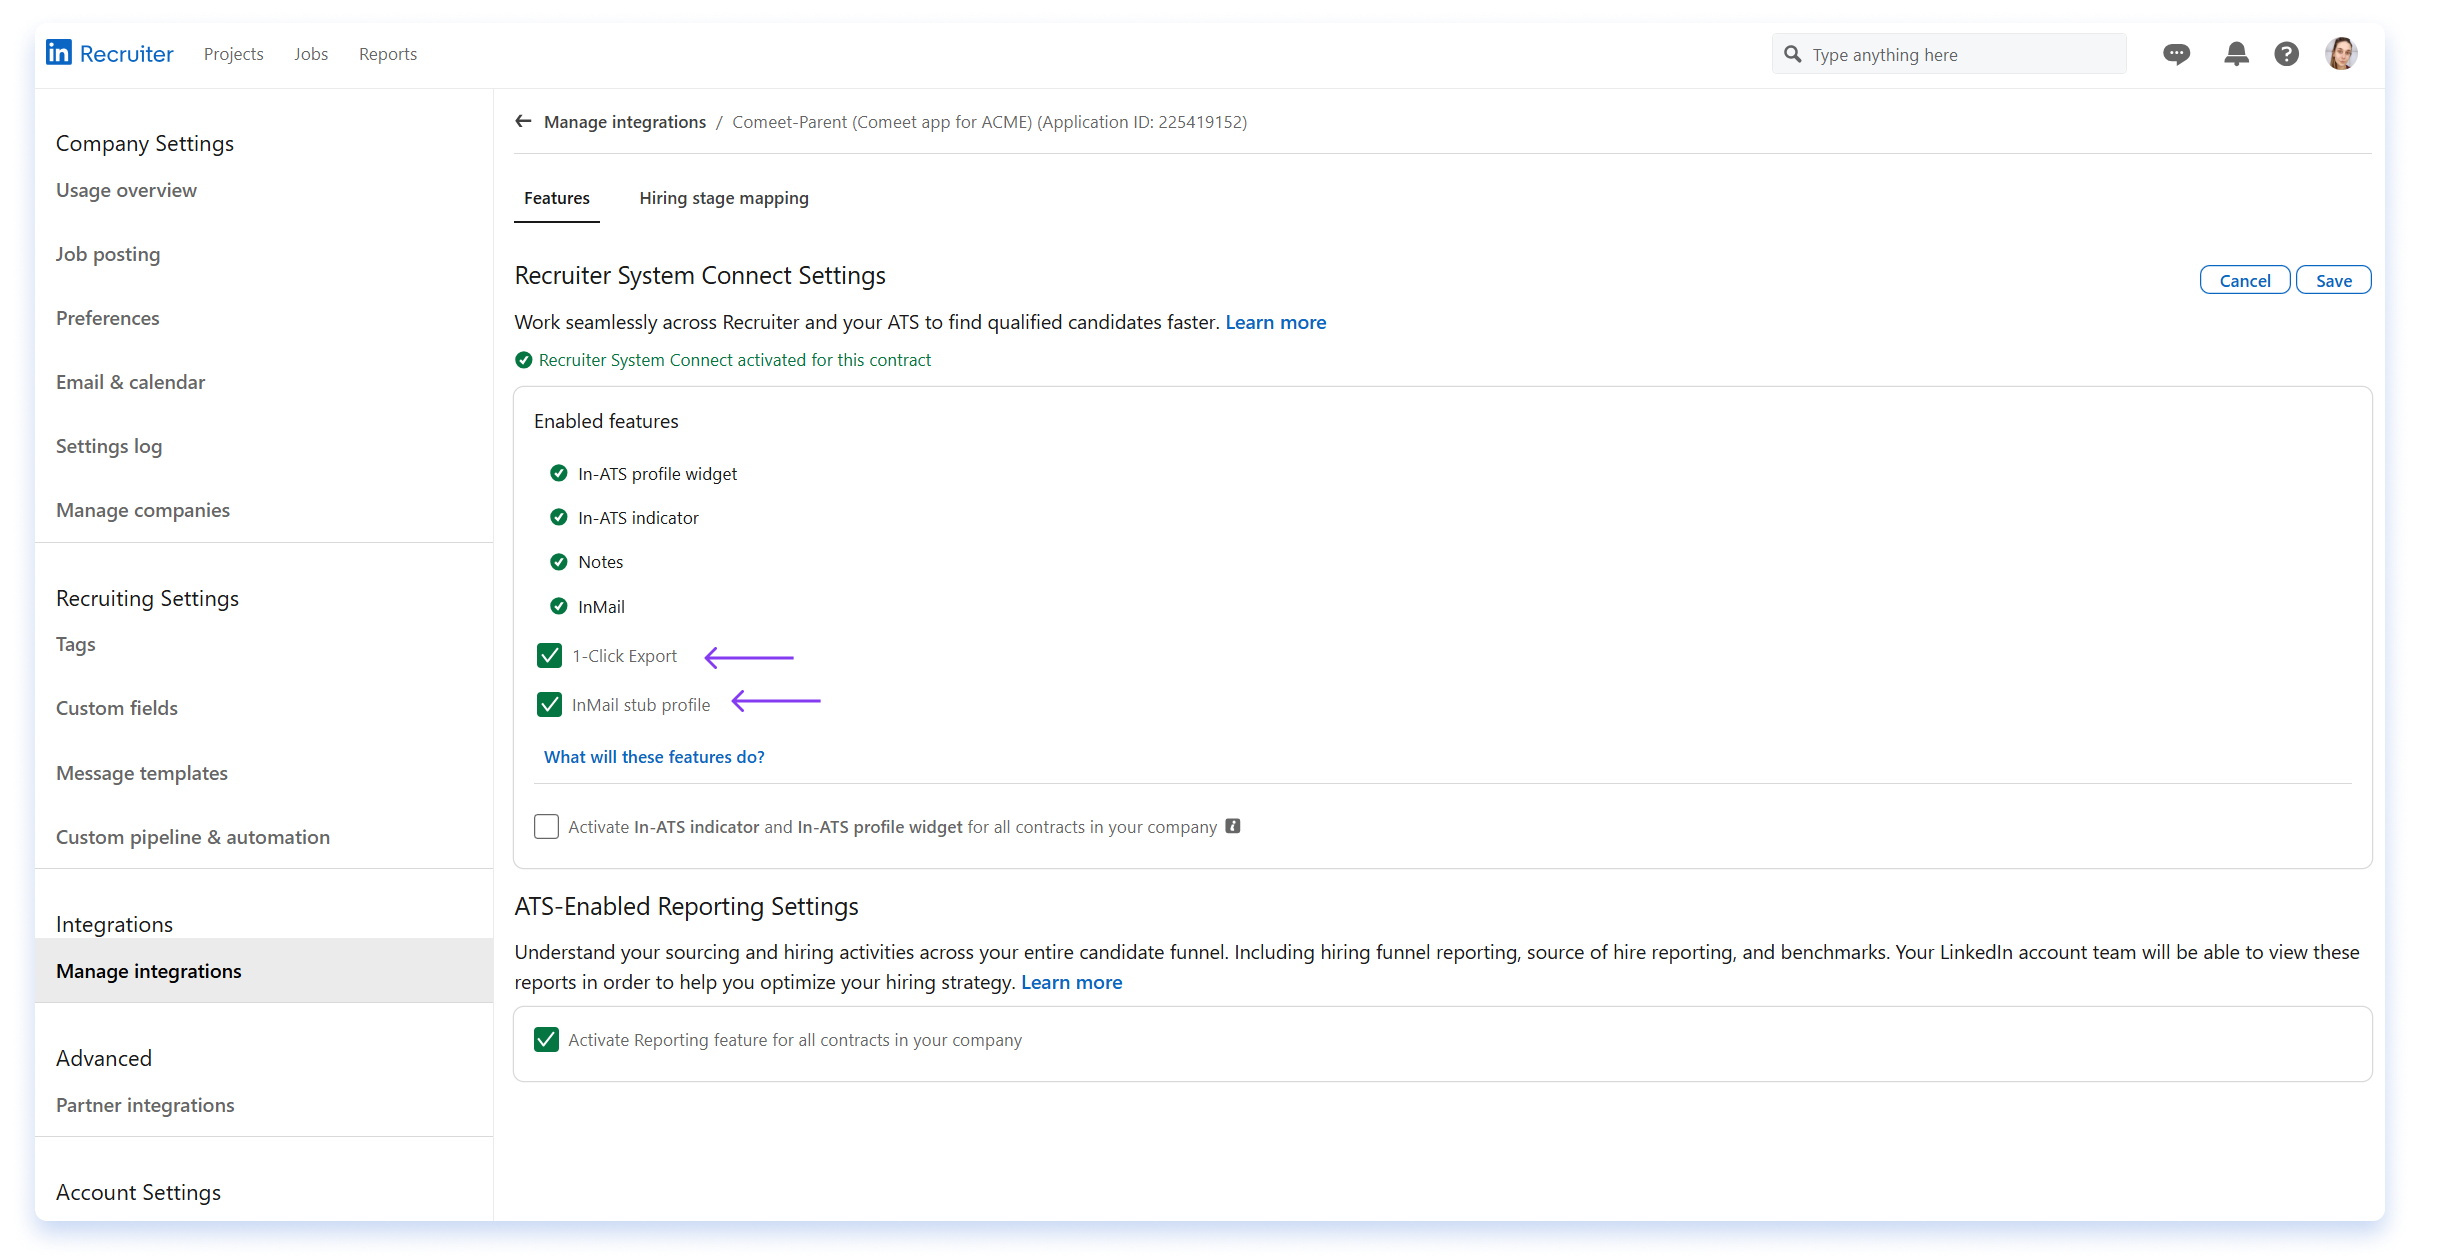Open the help question mark icon
This screenshot has width=2440, height=1260.
point(2286,54)
